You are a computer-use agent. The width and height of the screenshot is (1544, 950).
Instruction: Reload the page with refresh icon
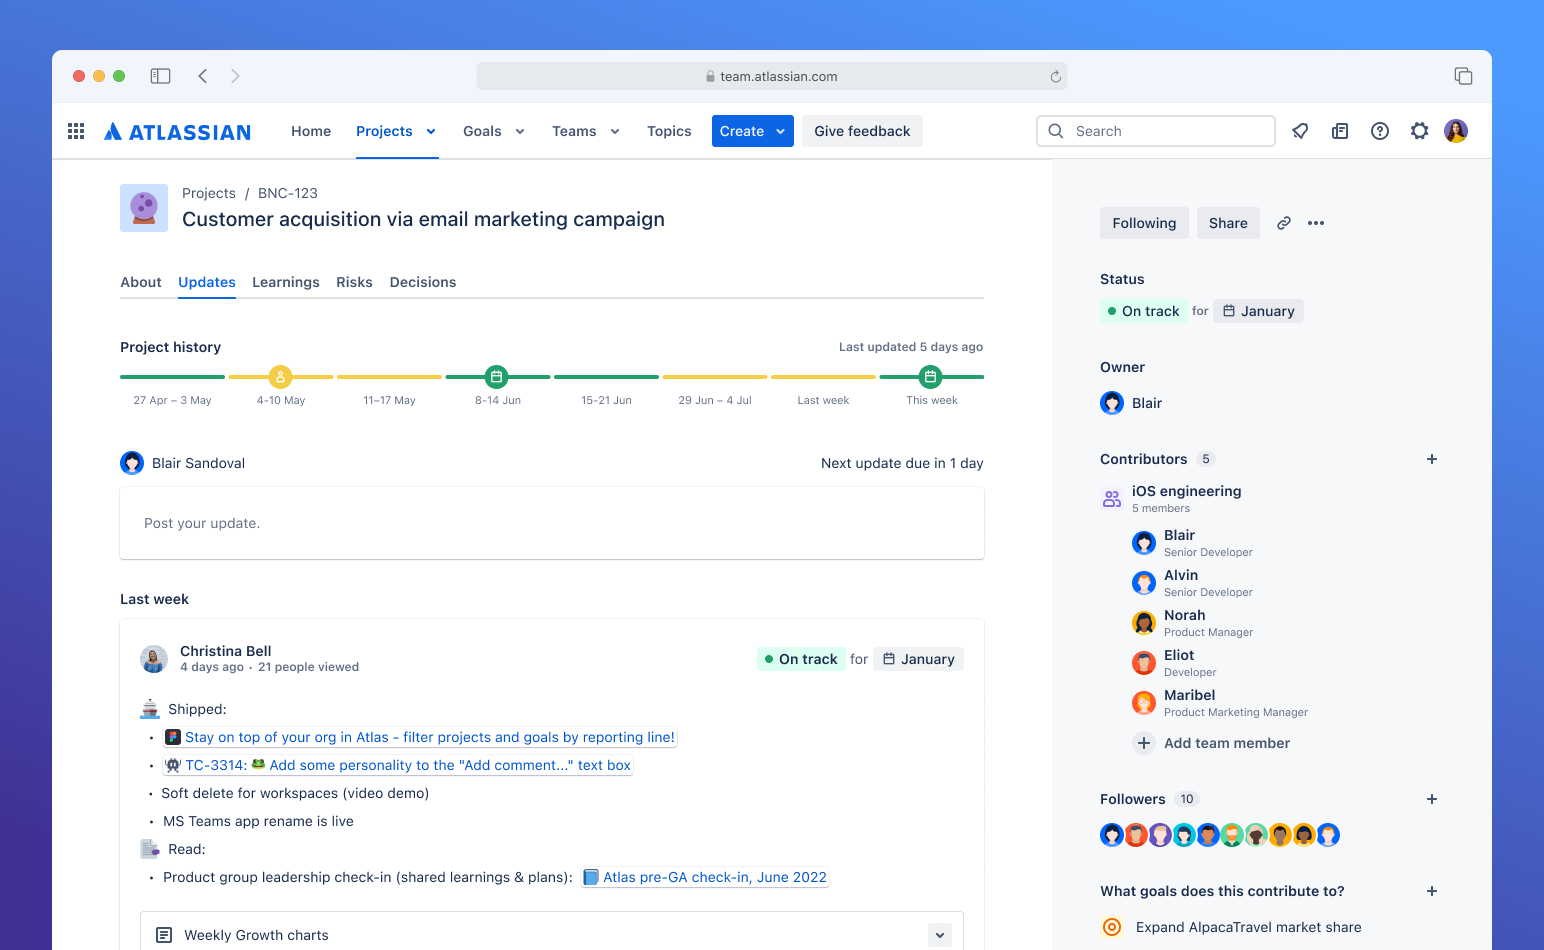coord(1055,76)
